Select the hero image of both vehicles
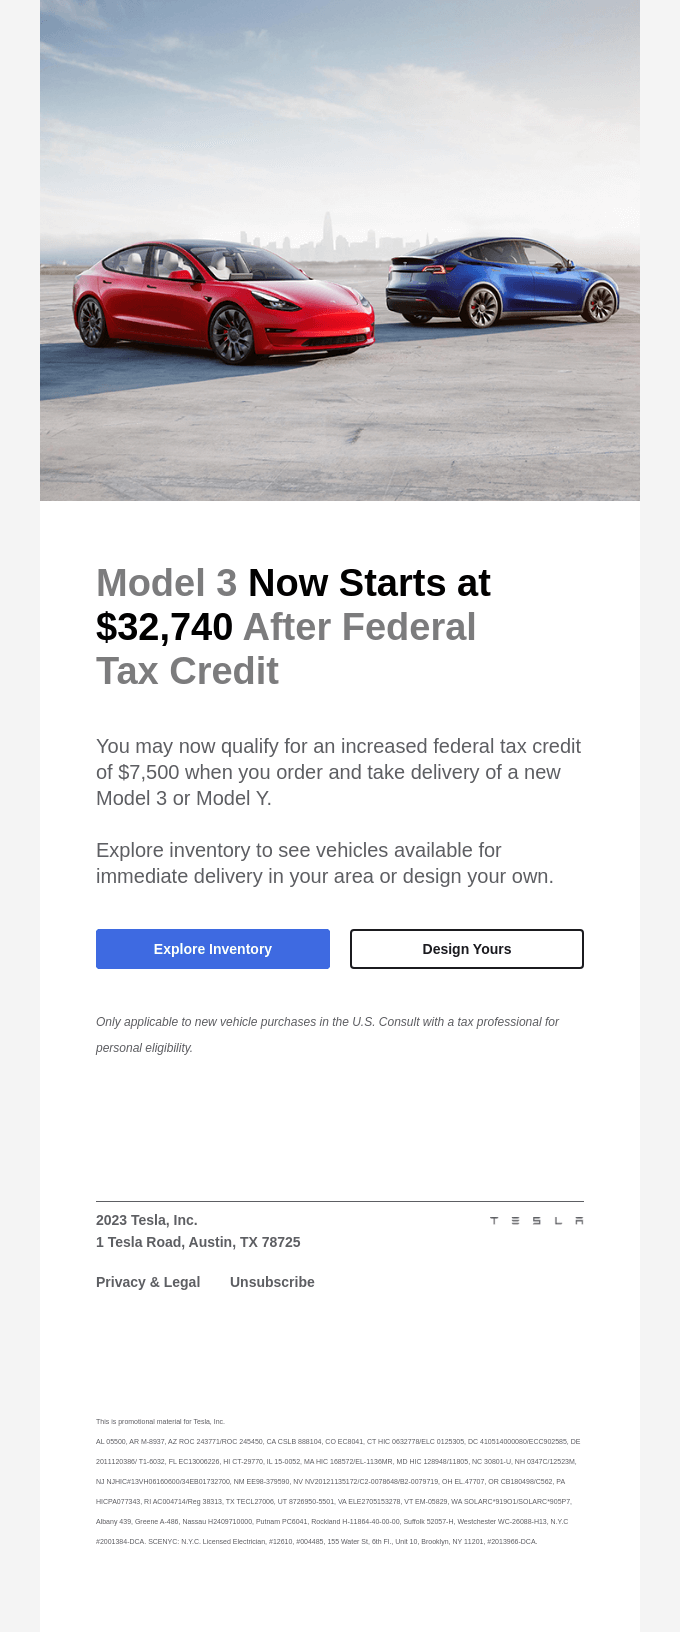The height and width of the screenshot is (1632, 680). click(x=340, y=250)
